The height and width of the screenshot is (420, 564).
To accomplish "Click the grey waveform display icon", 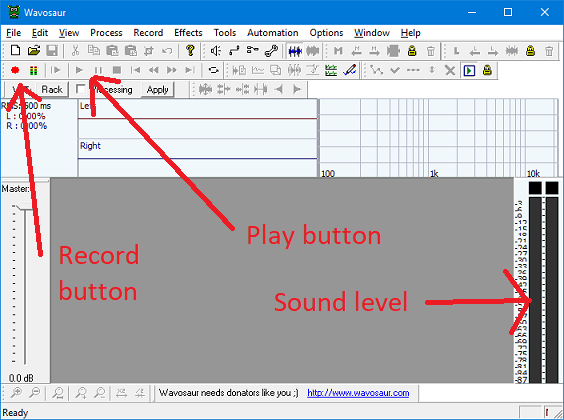I will (313, 51).
